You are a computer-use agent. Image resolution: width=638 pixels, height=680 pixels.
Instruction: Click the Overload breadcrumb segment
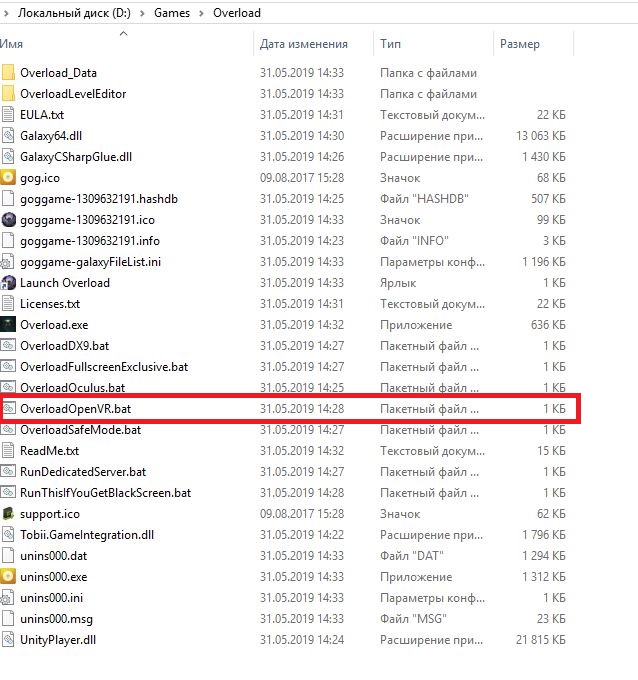(x=237, y=13)
